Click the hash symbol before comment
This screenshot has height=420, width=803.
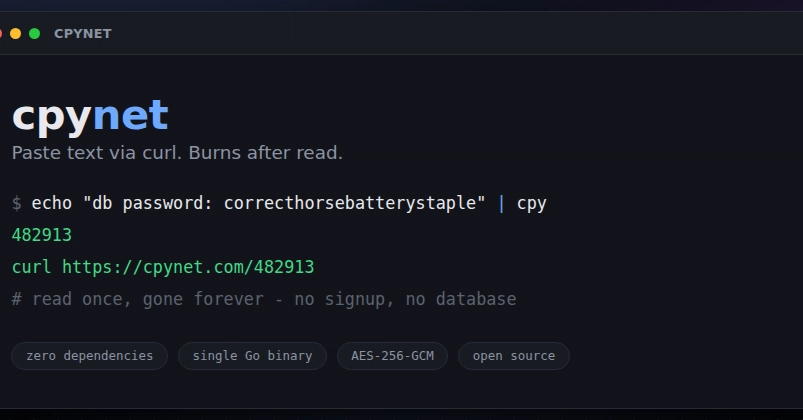click(16, 299)
